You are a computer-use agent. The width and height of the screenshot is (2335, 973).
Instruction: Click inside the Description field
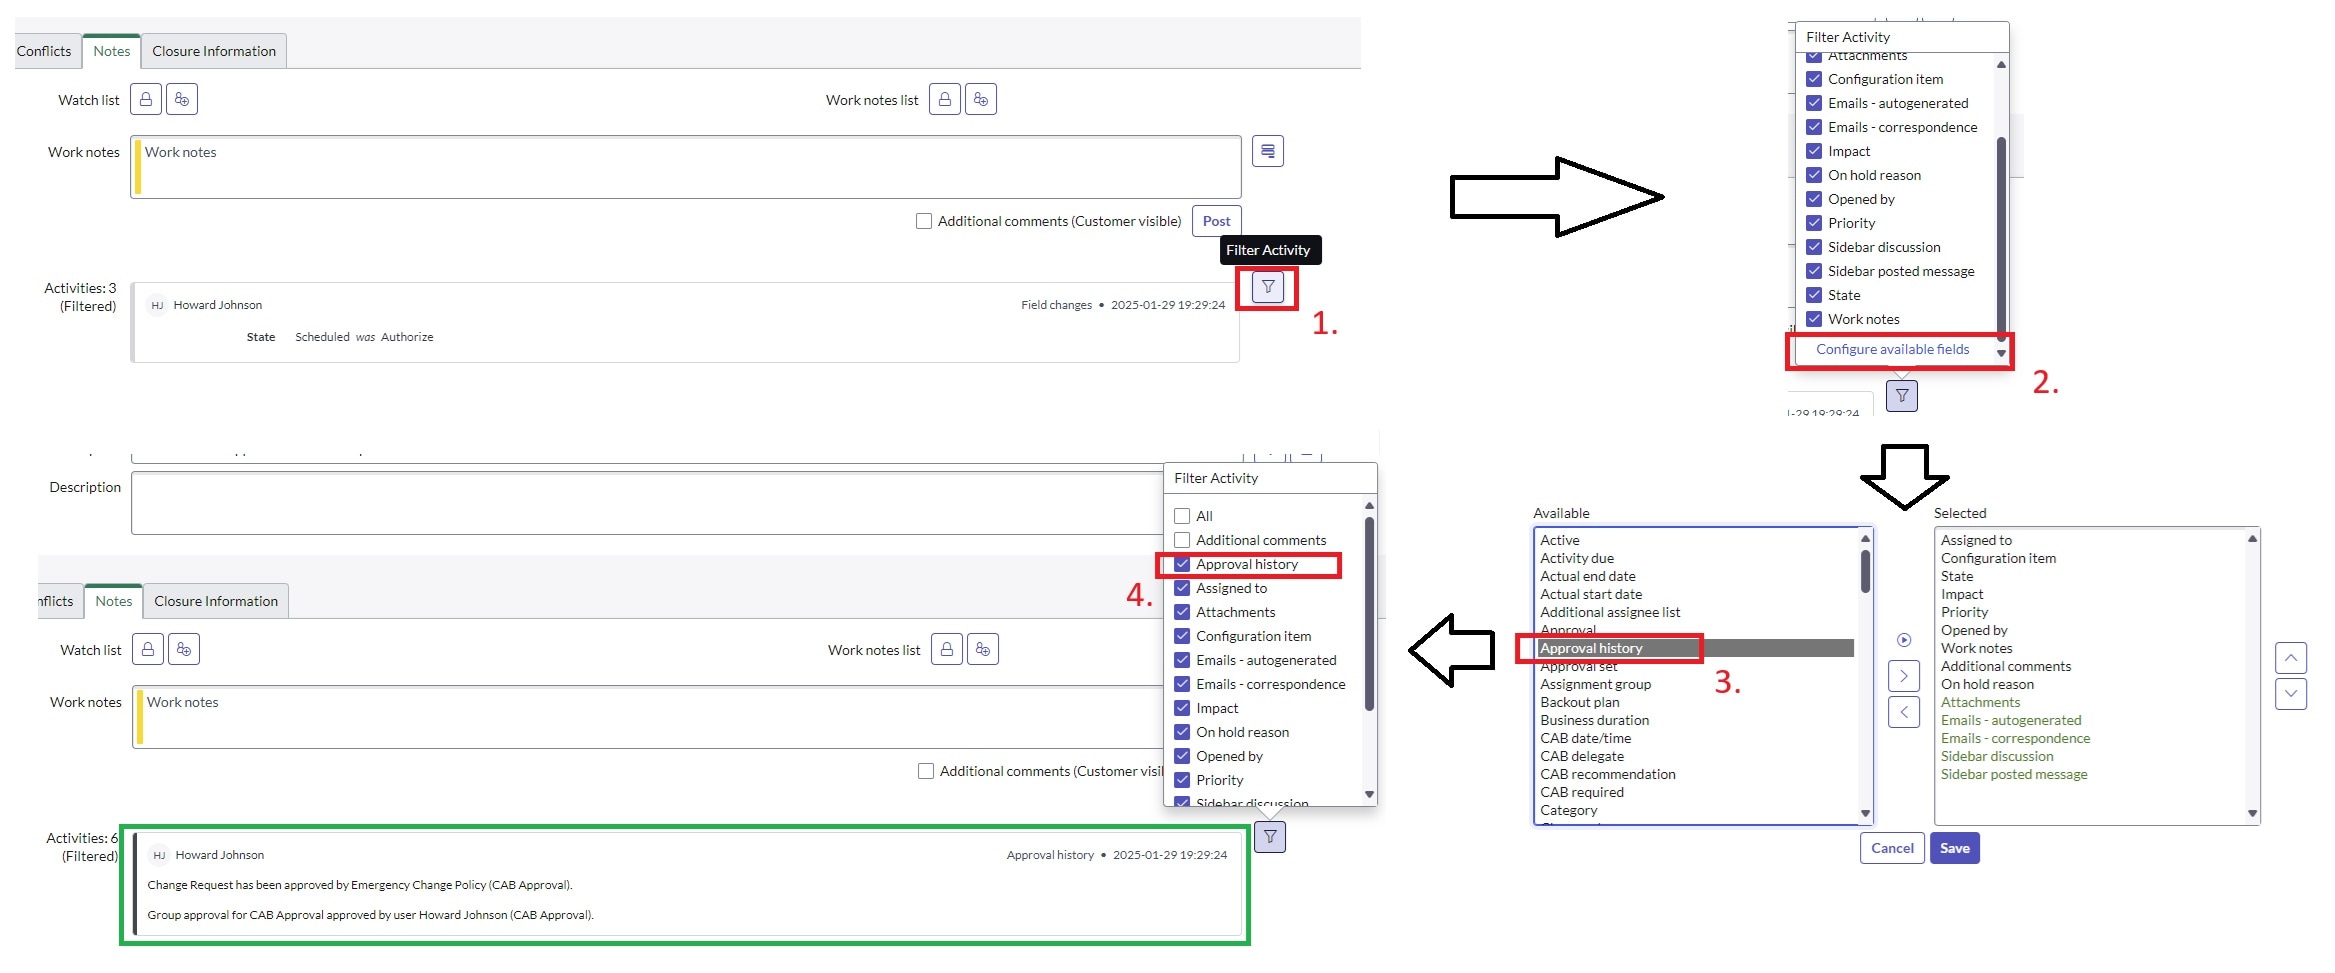640,503
